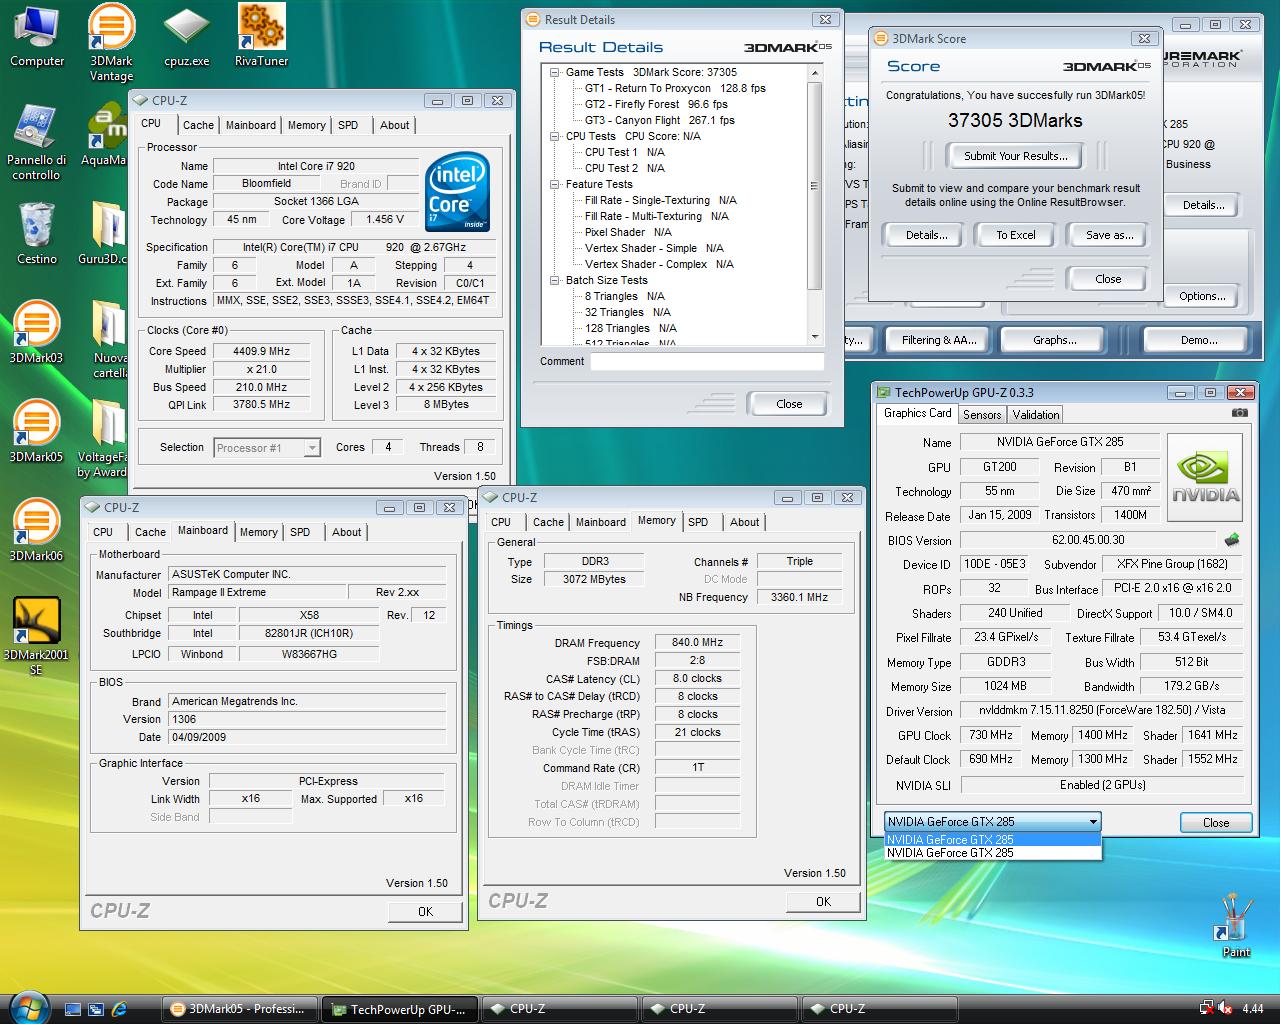Collapse the Game Tests tree node
Screen dimensions: 1280x1024
point(555,72)
